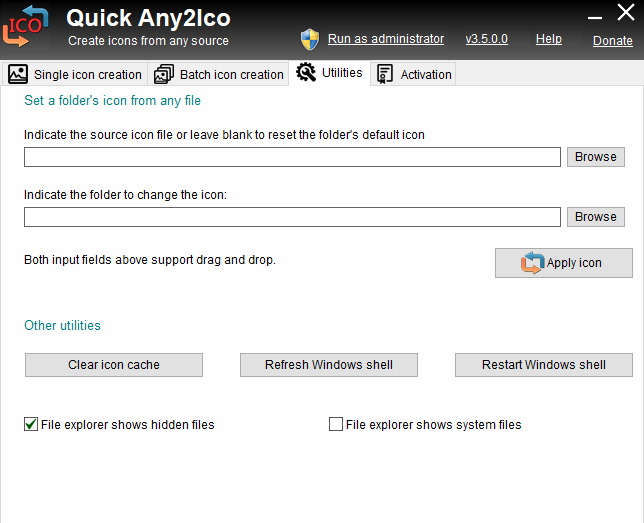Switch to the Batch icon creation tab
Viewport: 644px width, 523px height.
click(x=218, y=74)
